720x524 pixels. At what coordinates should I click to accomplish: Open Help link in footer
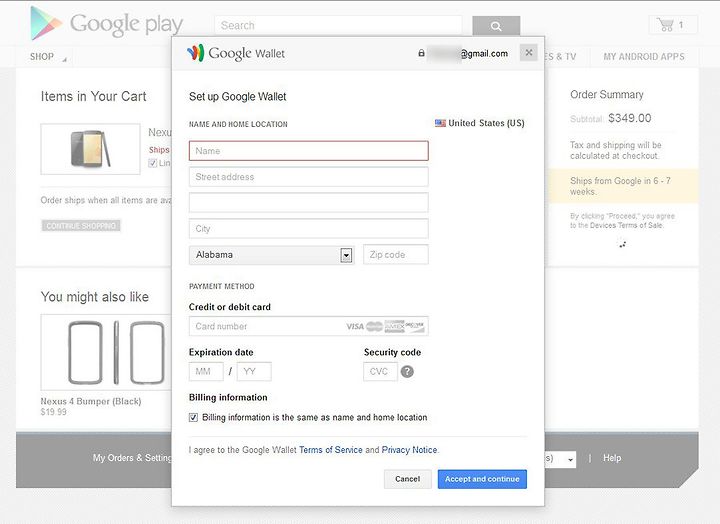coord(612,458)
